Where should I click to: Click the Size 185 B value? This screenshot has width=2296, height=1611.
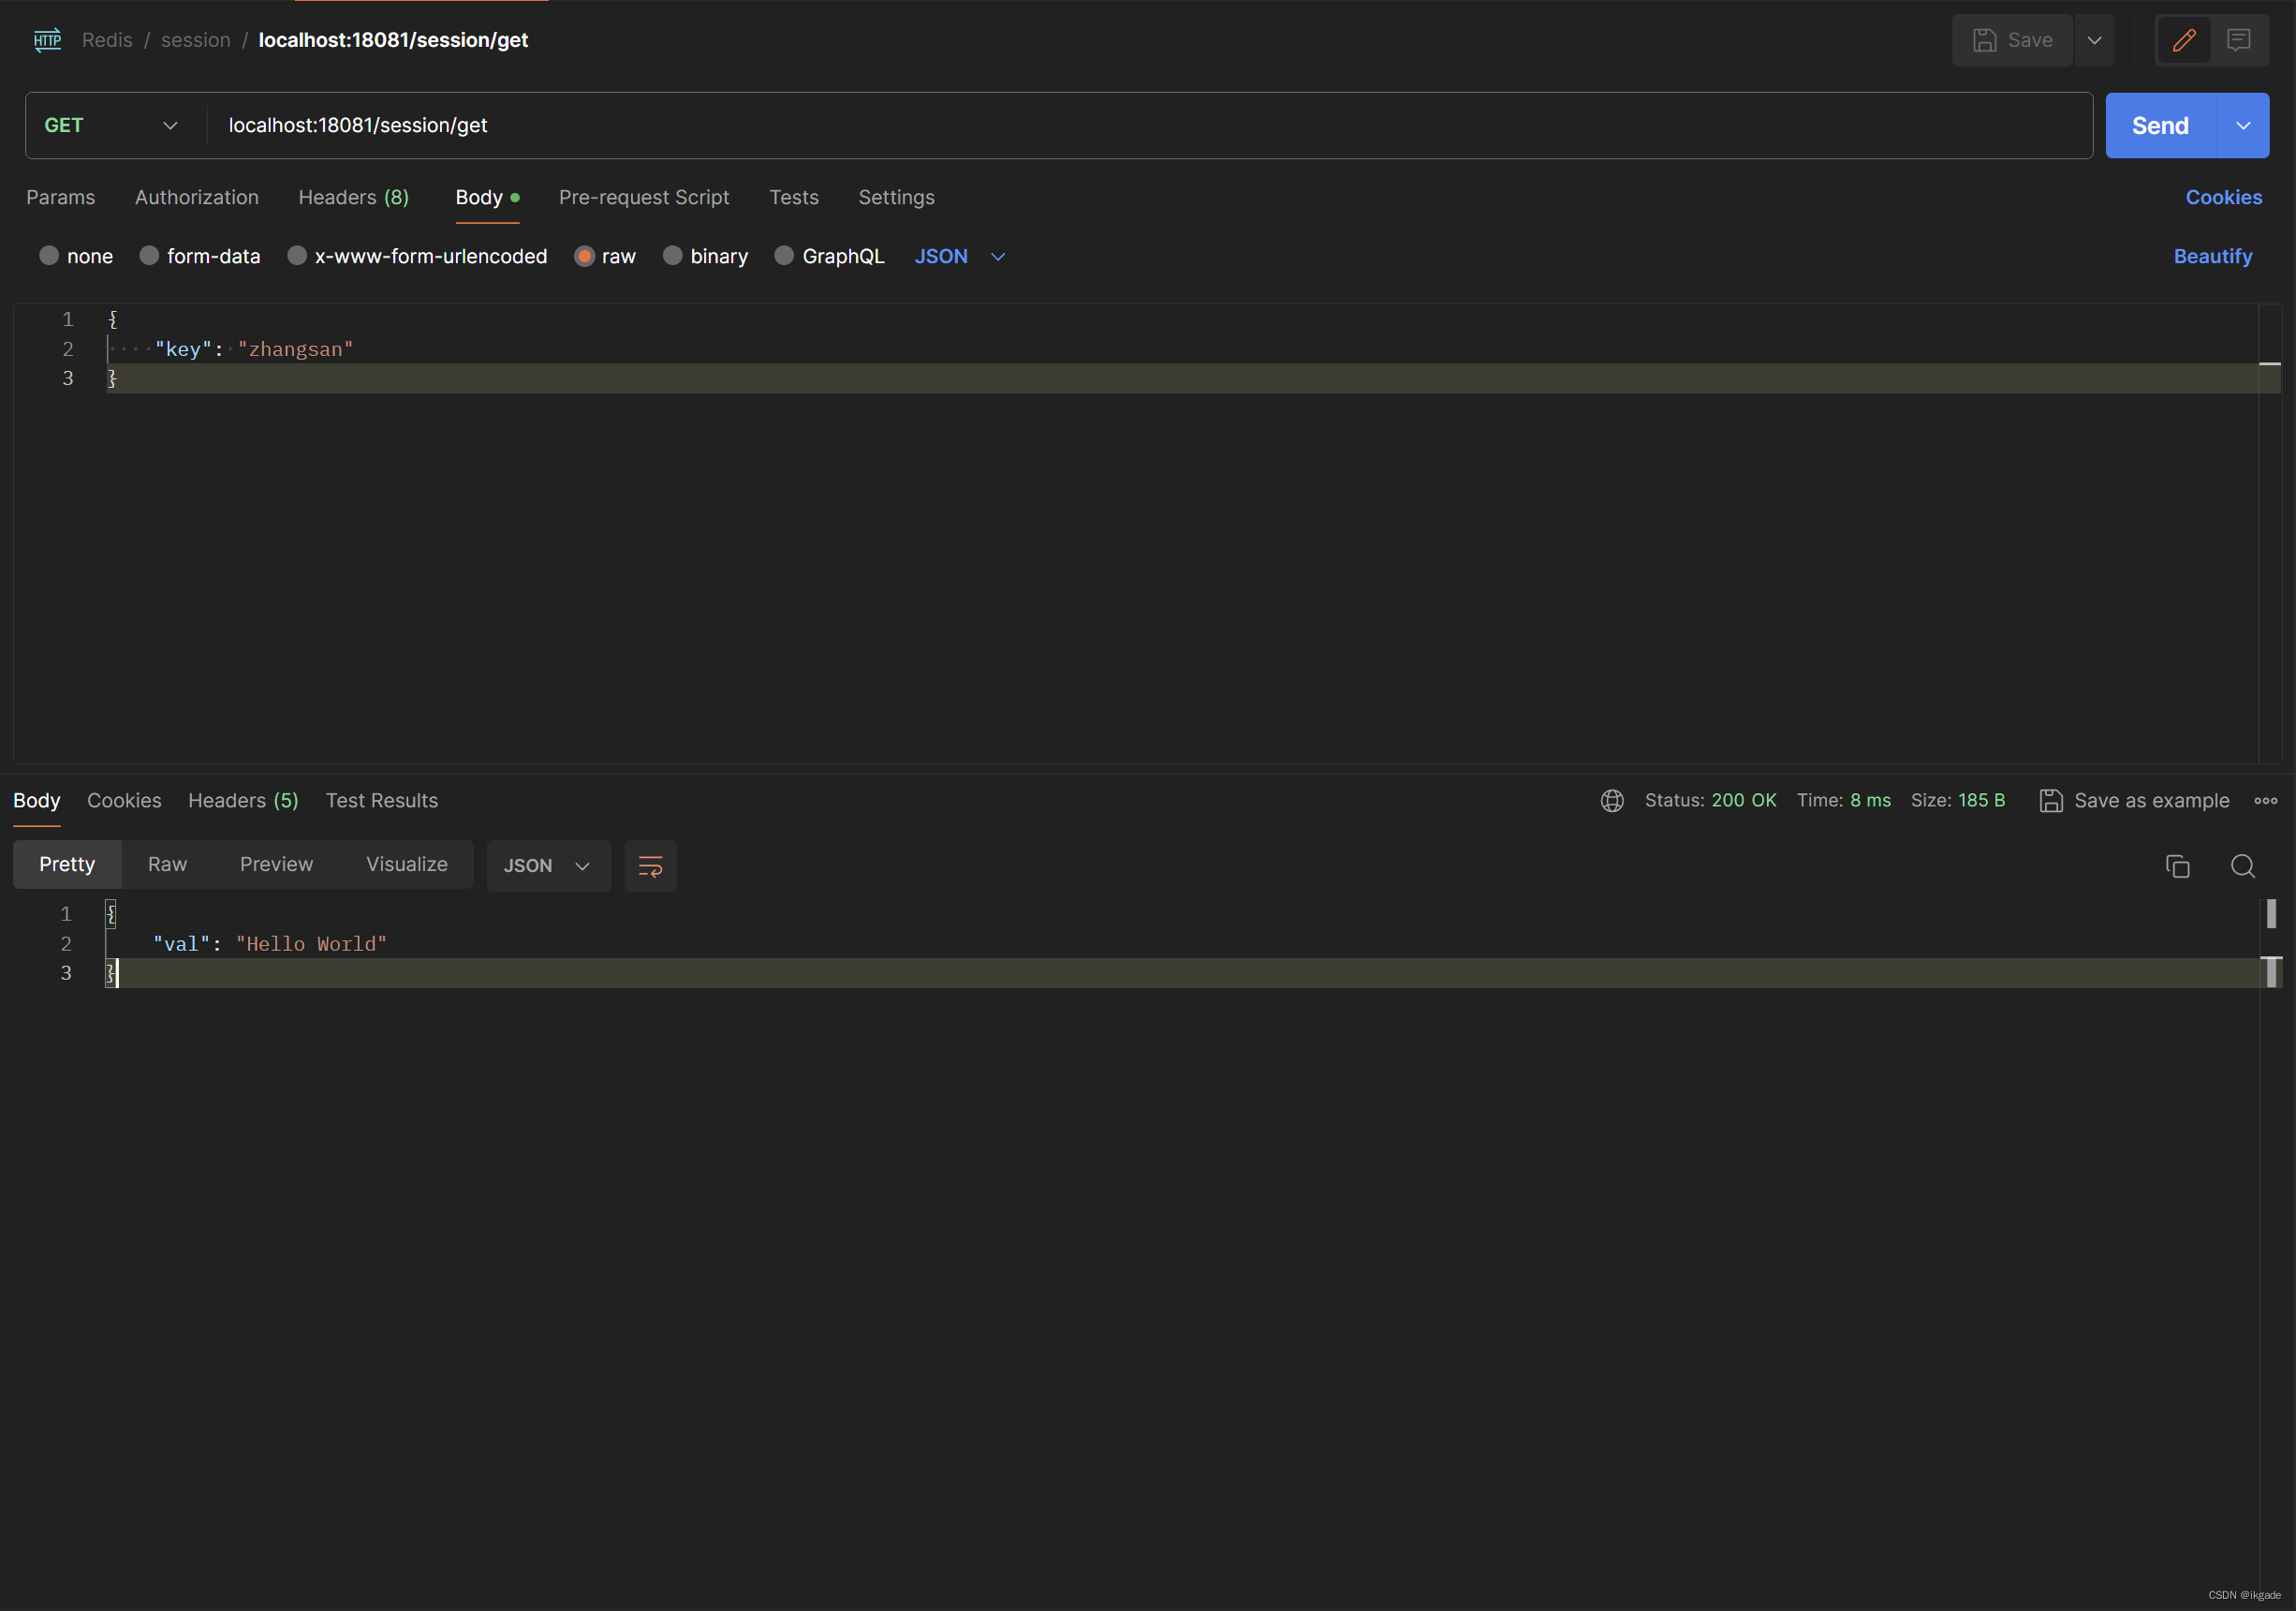click(x=1981, y=800)
